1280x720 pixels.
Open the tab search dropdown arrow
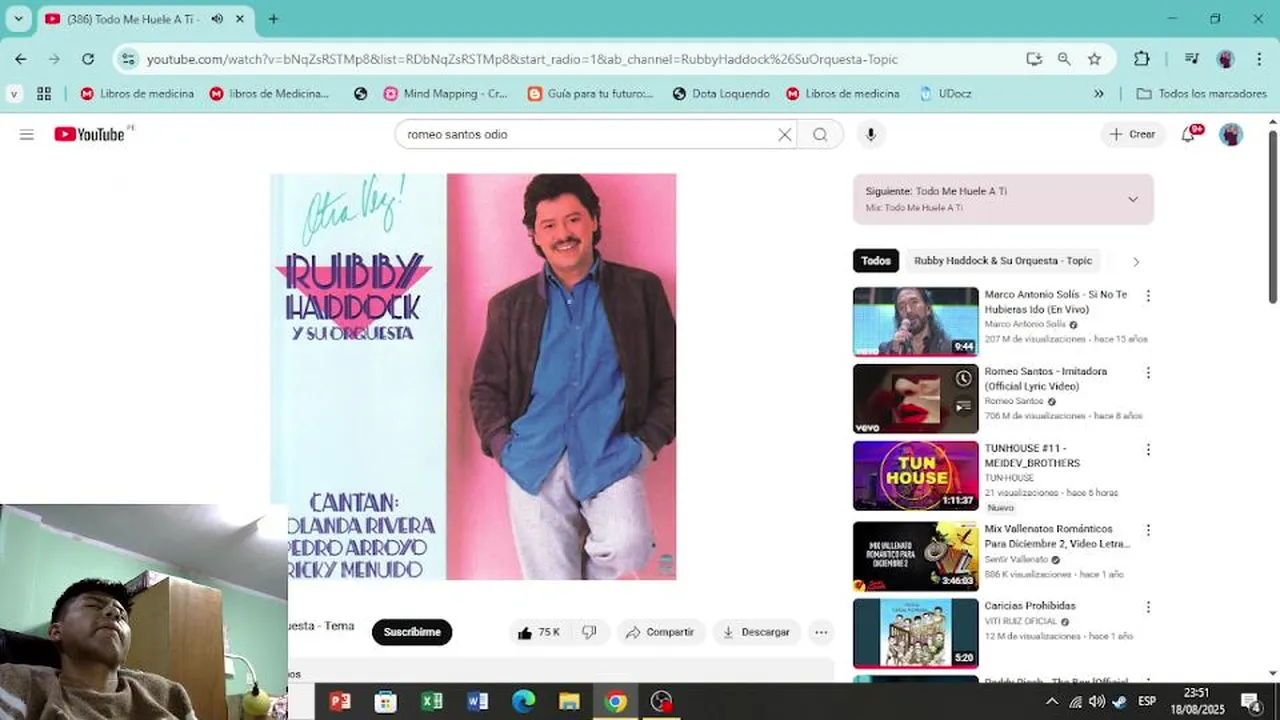[18, 19]
